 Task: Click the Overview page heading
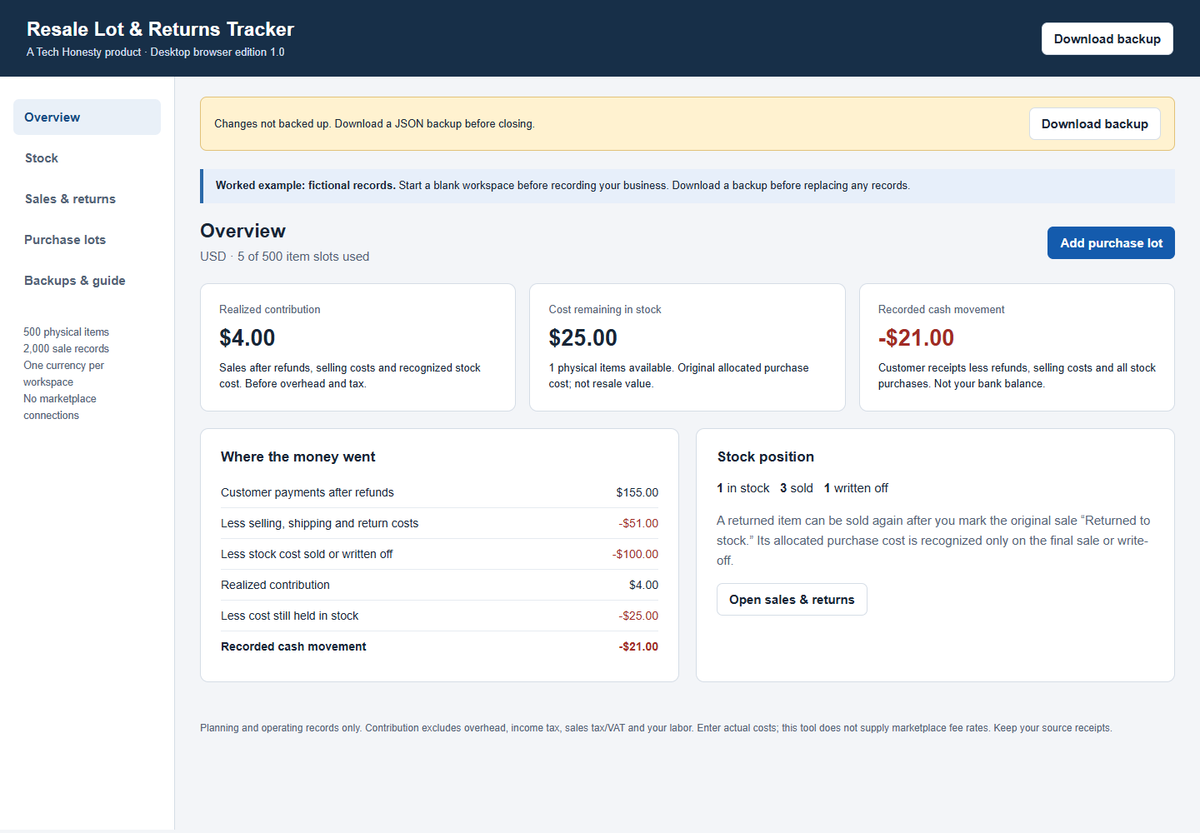243,231
